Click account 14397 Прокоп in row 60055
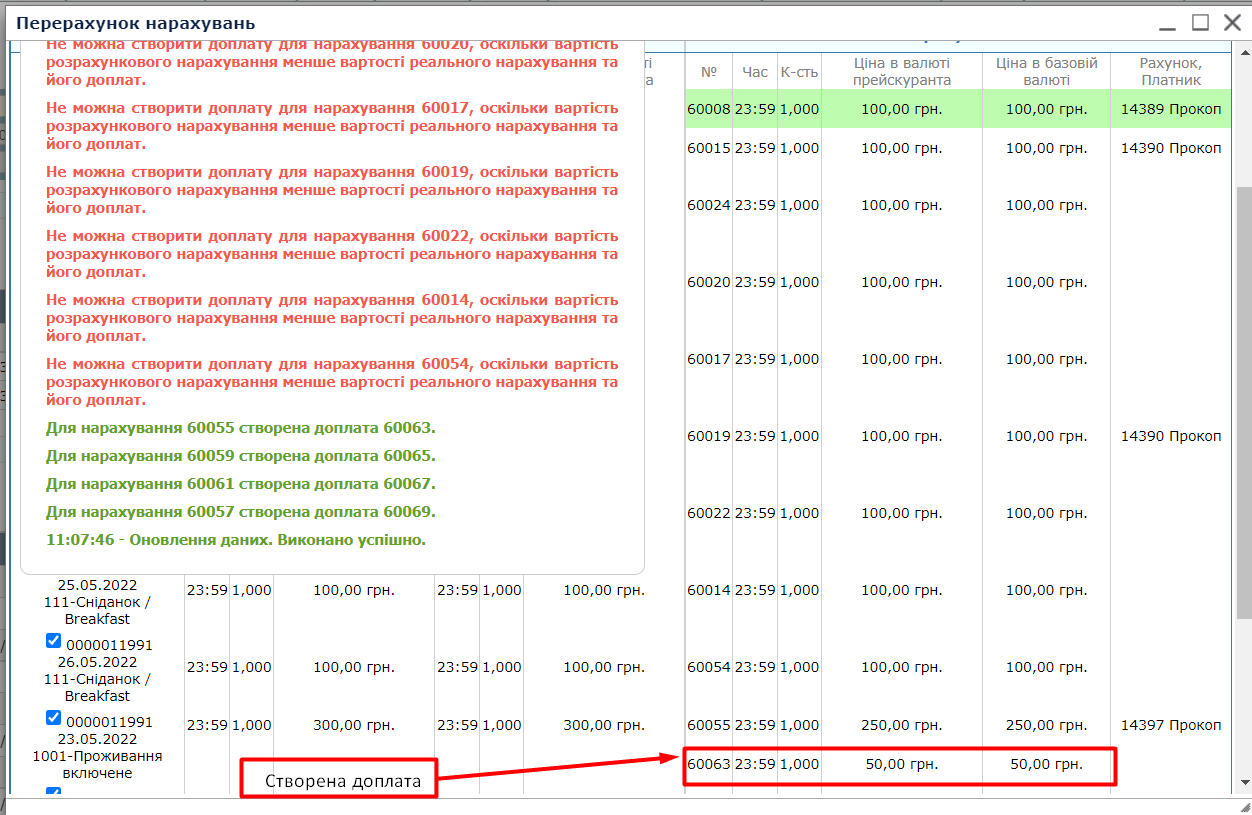Viewport: 1252px width, 815px height. [1170, 725]
